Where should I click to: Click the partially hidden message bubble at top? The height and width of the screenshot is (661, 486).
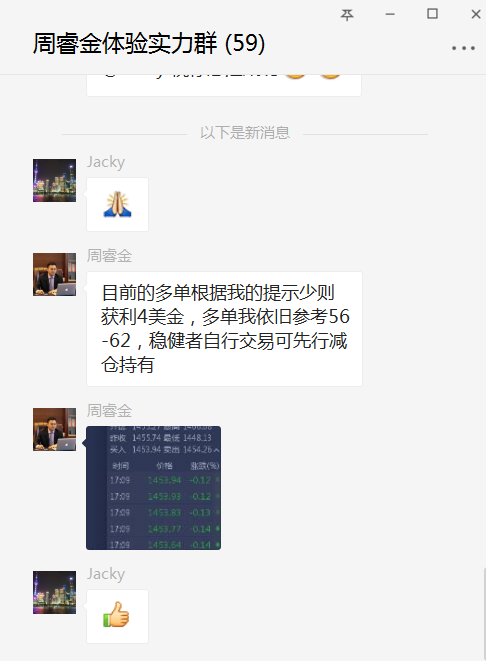(x=224, y=85)
